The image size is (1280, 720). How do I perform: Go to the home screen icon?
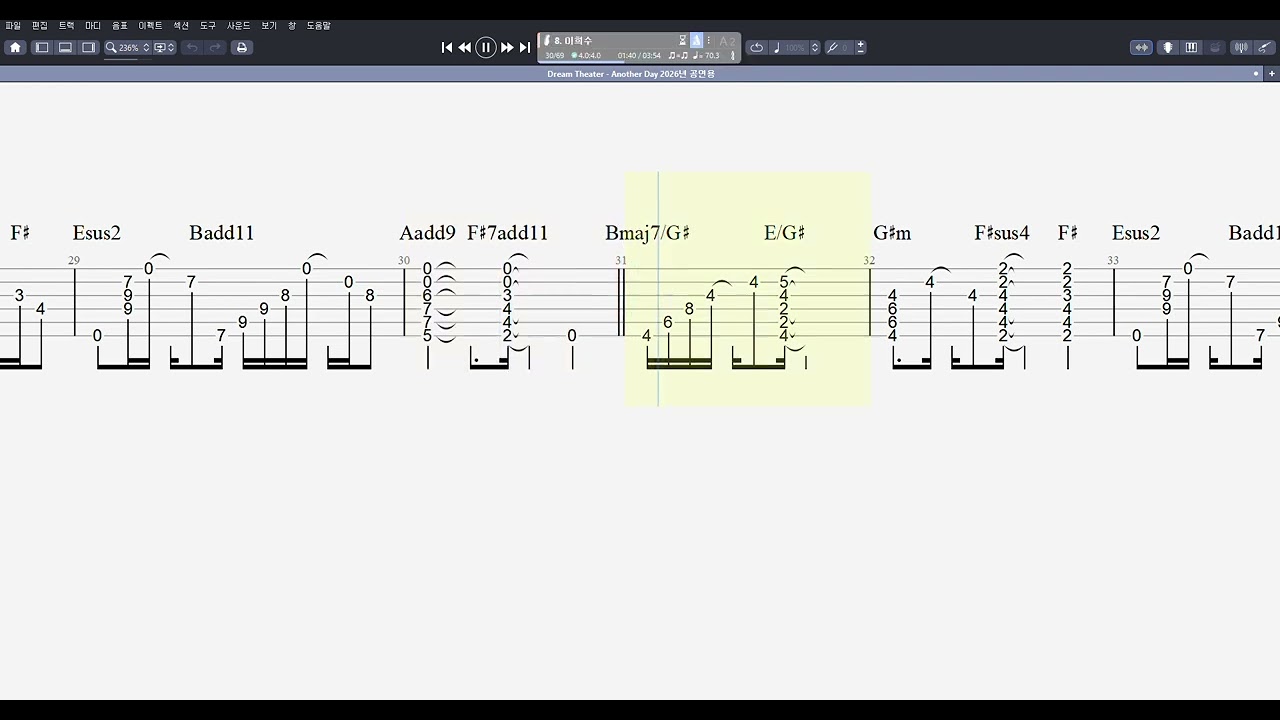point(15,47)
